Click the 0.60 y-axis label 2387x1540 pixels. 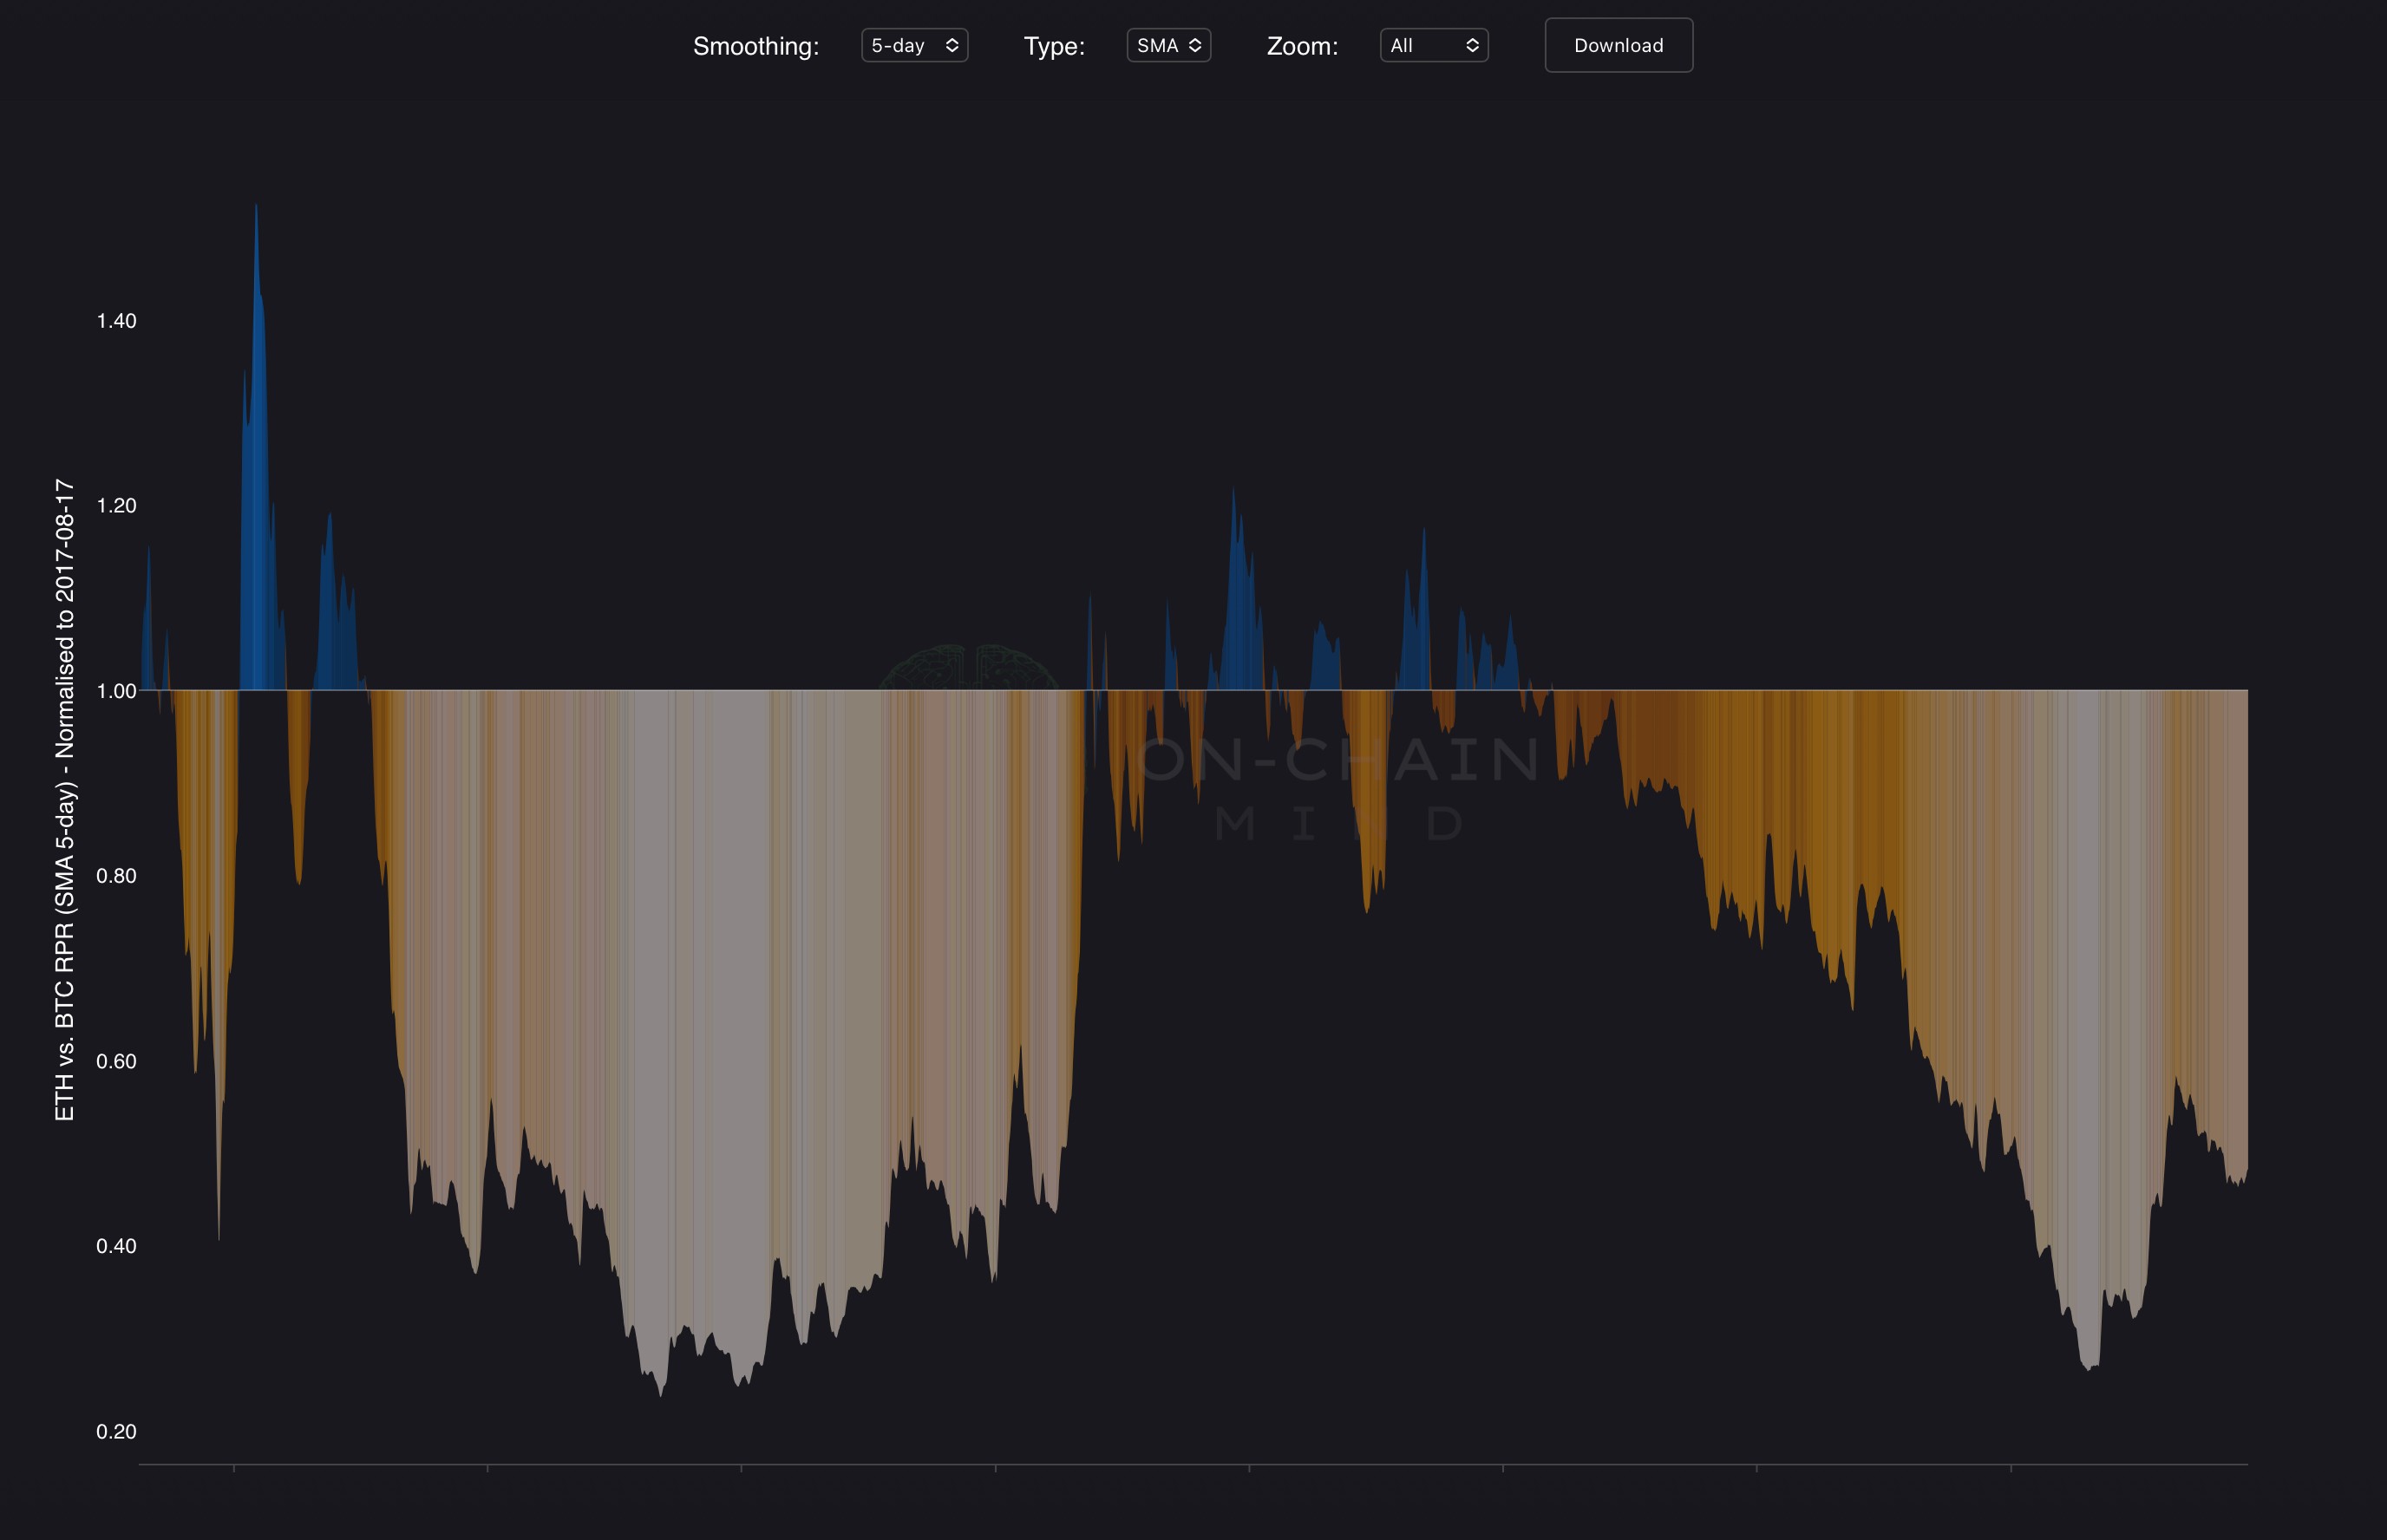tap(116, 1061)
